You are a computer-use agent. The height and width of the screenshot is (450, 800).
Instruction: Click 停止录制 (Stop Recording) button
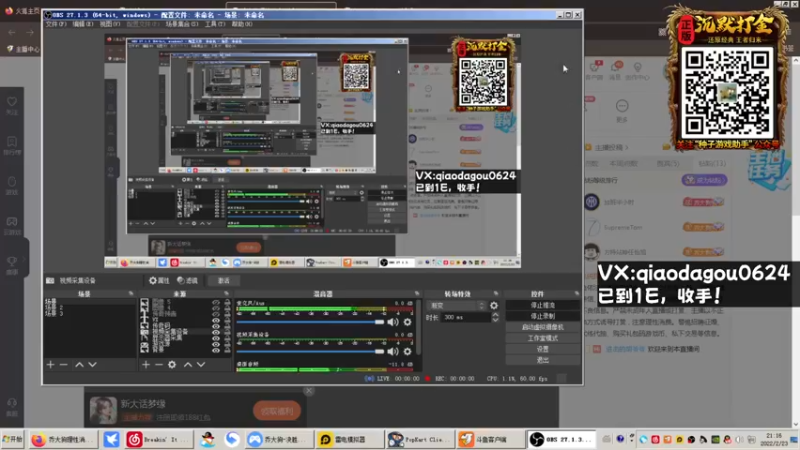(x=542, y=316)
